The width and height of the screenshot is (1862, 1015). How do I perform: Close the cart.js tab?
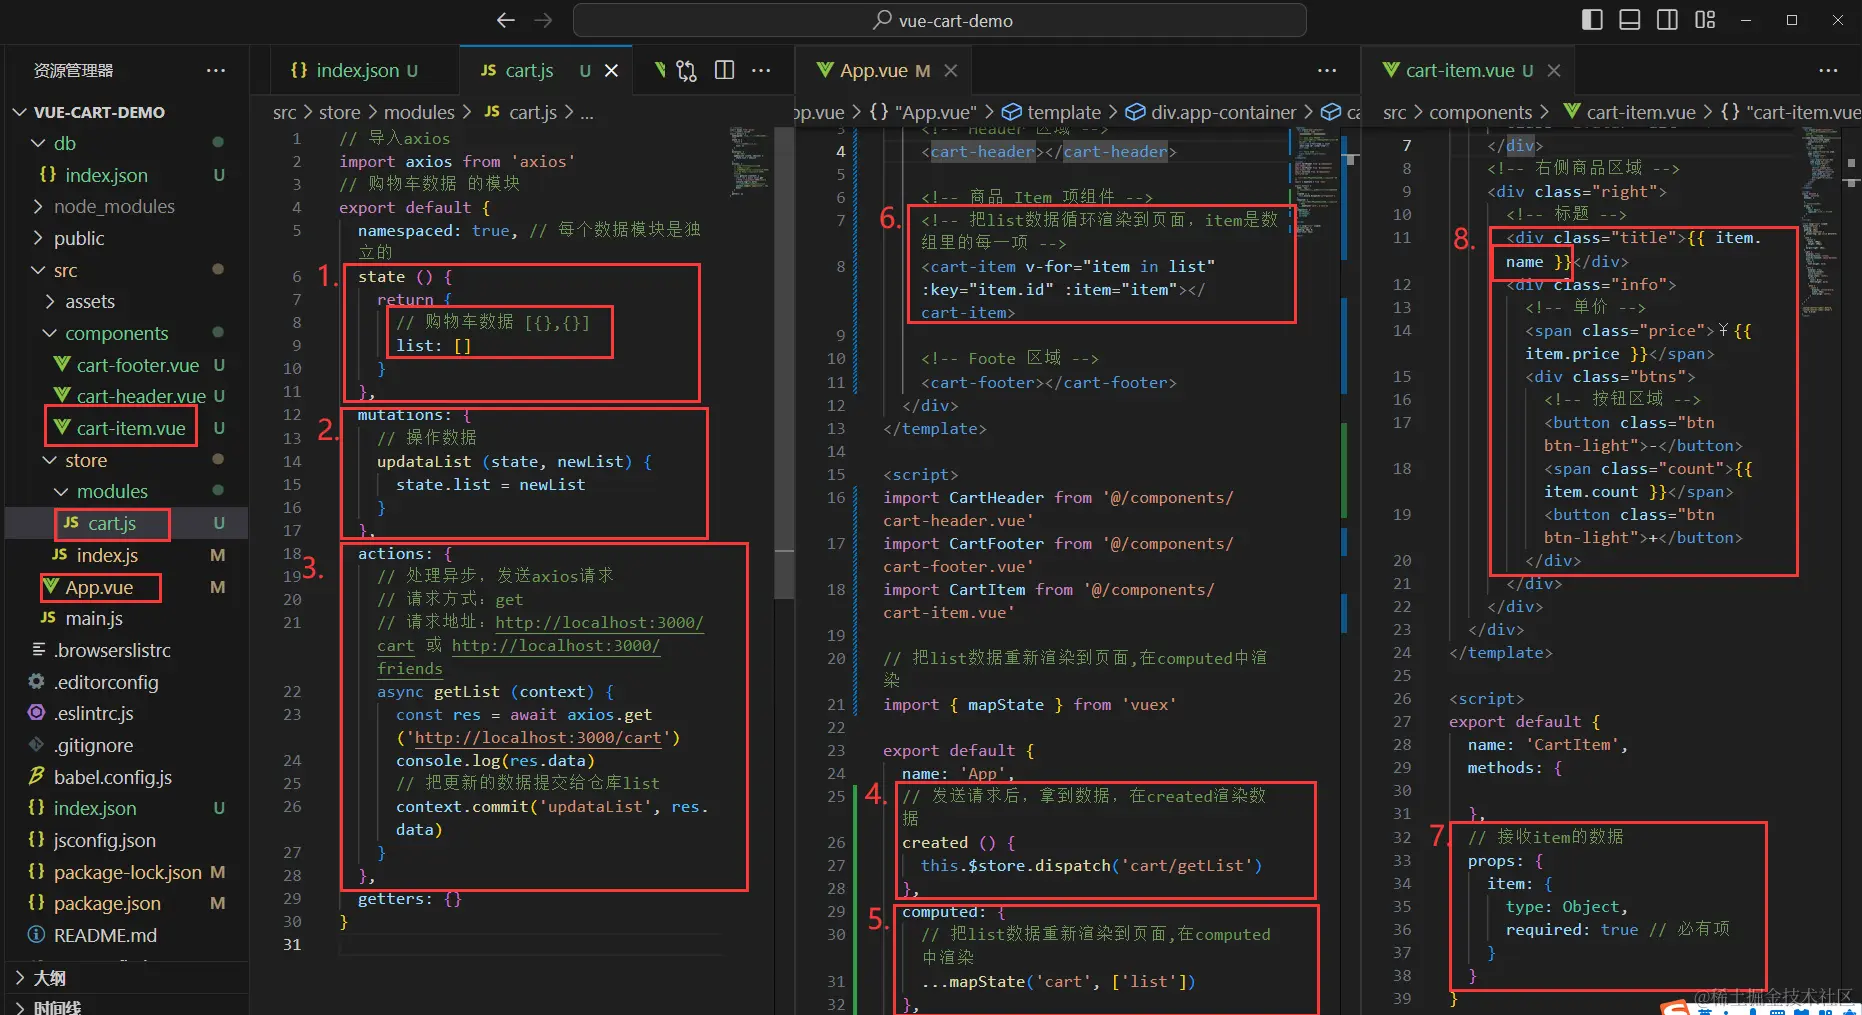coord(611,70)
